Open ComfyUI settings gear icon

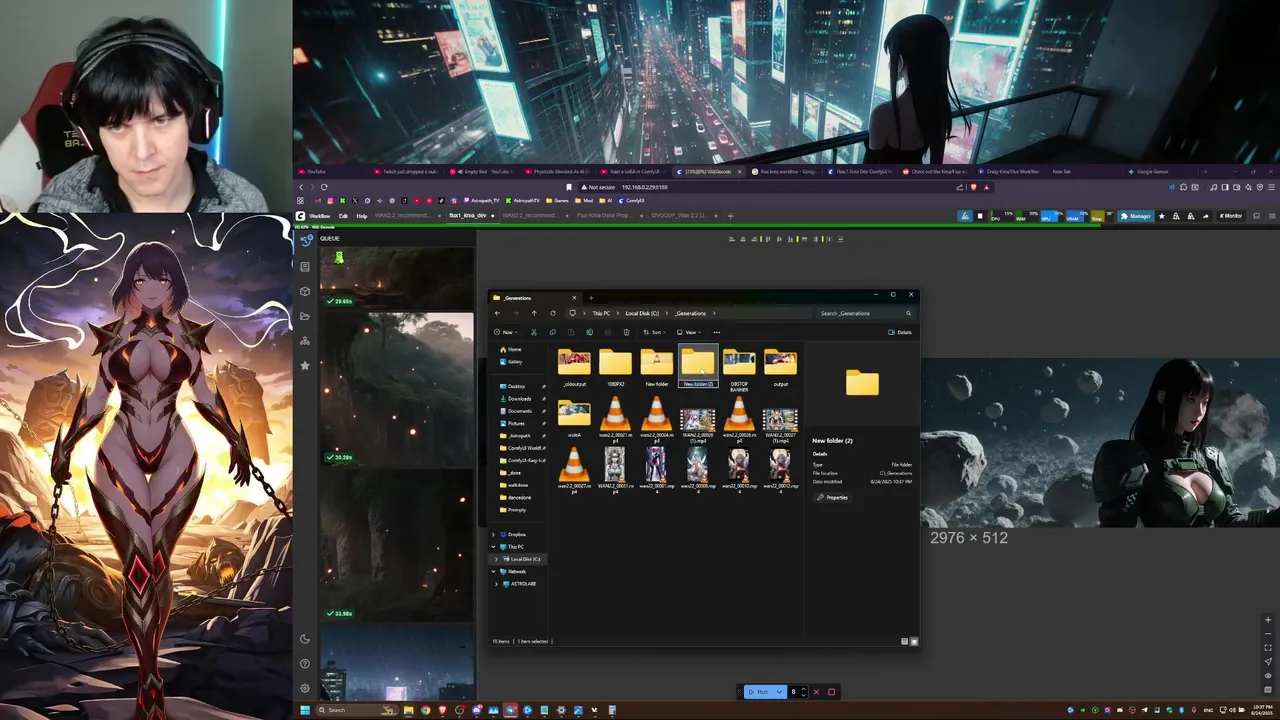click(305, 688)
